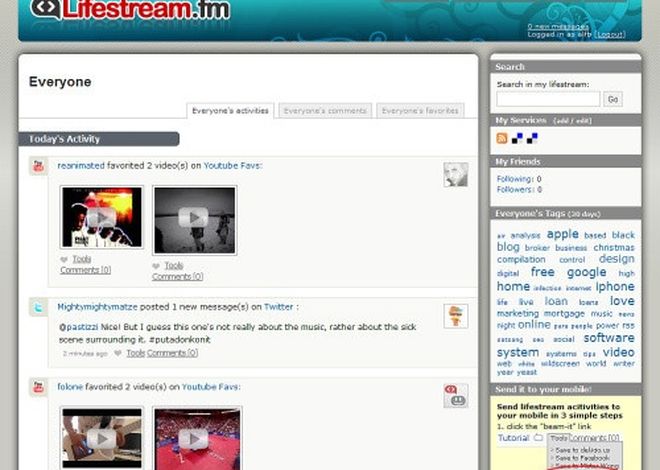Viewport: 660px width, 470px height.
Task: Select the software tag
Action: click(609, 338)
